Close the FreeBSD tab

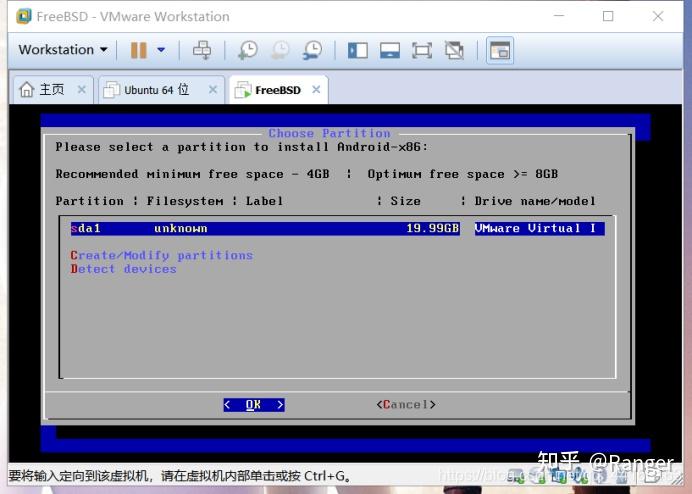[x=316, y=90]
